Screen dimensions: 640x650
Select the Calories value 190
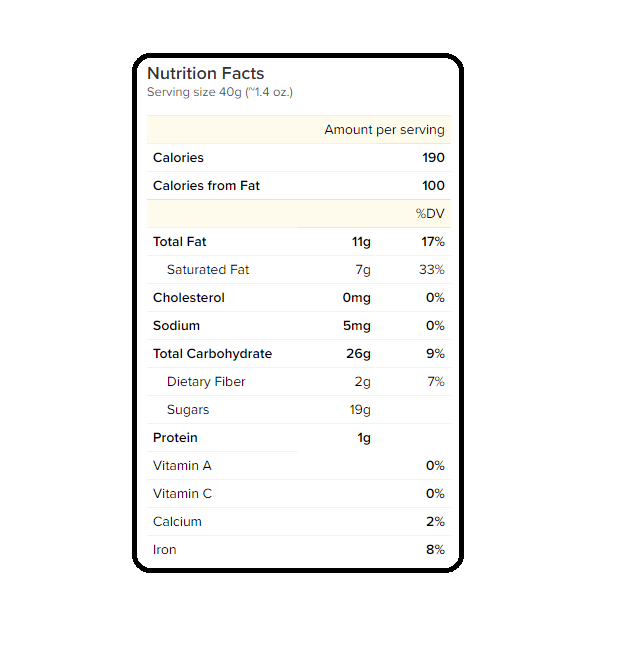[x=433, y=158]
